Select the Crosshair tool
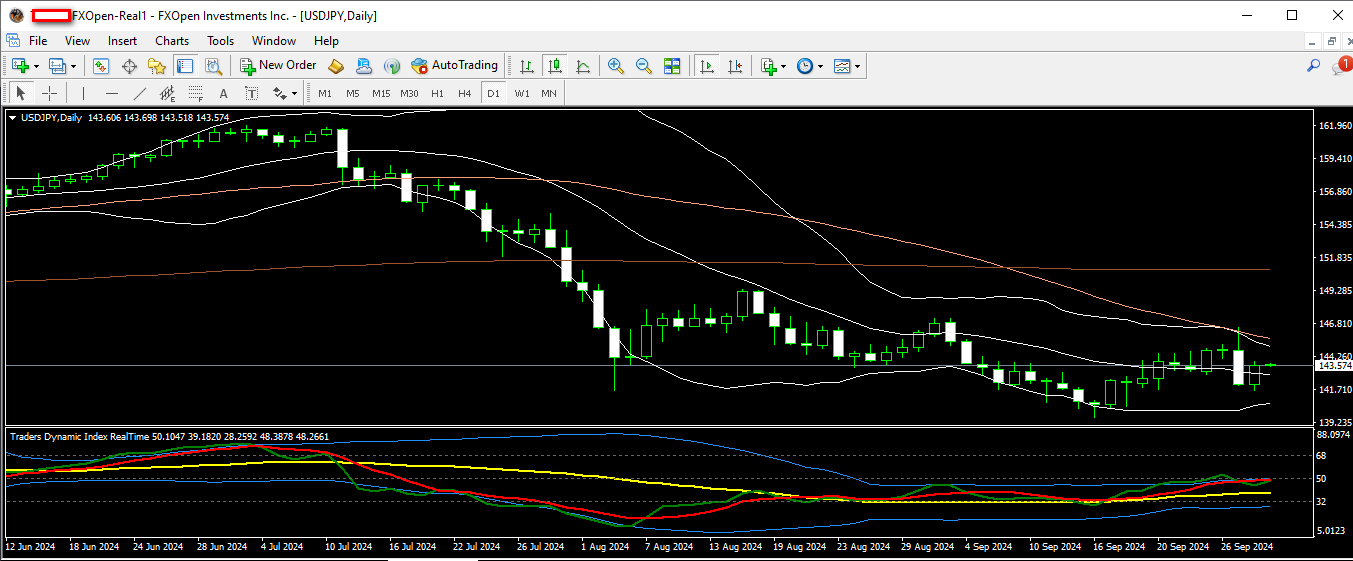This screenshot has width=1353, height=561. [49, 93]
